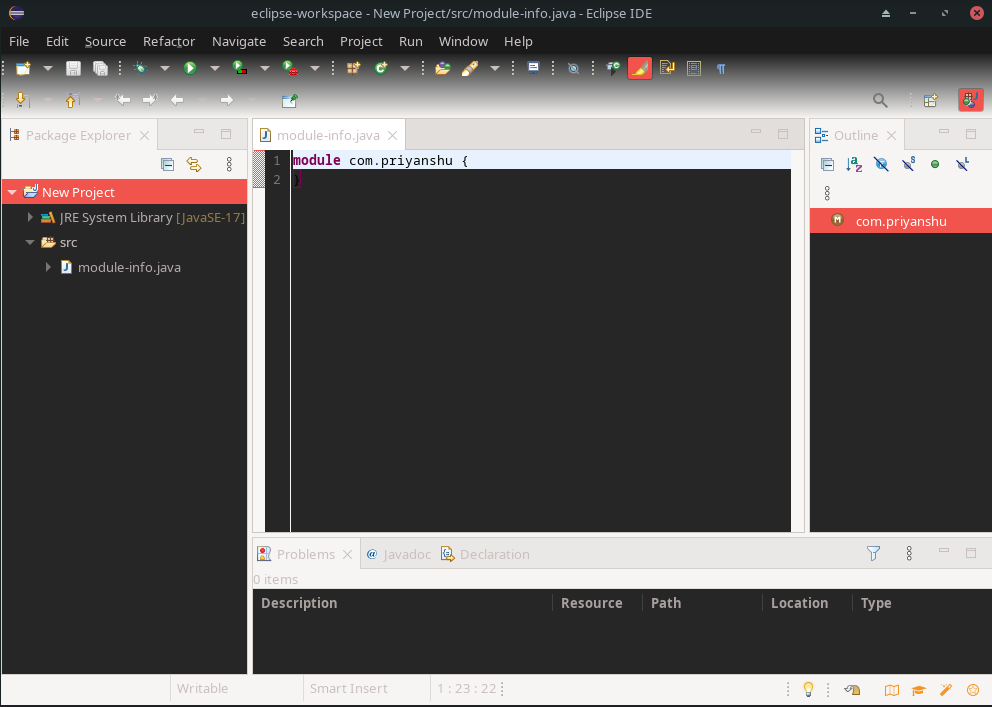Toggle Link with Editor in Package Explorer
This screenshot has height=707, width=992.
(194, 165)
